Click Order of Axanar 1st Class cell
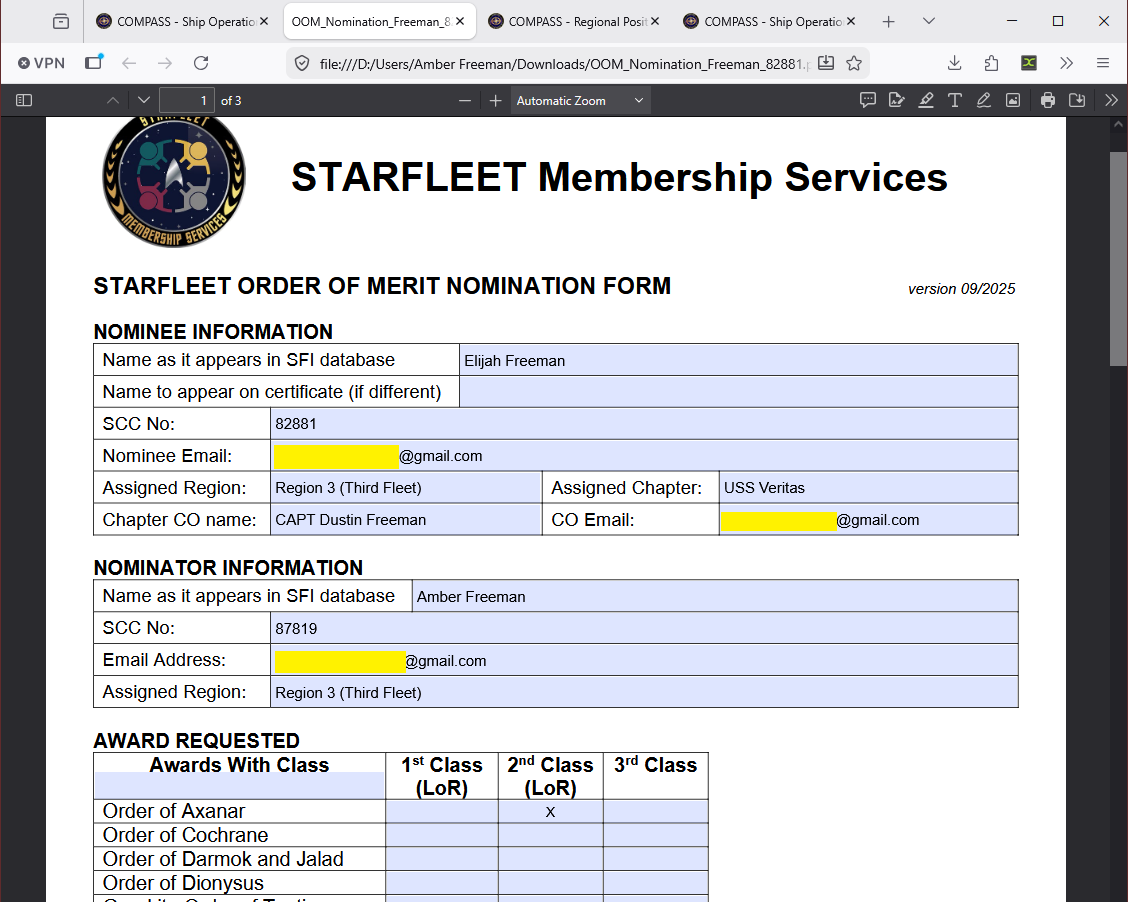 [x=442, y=811]
